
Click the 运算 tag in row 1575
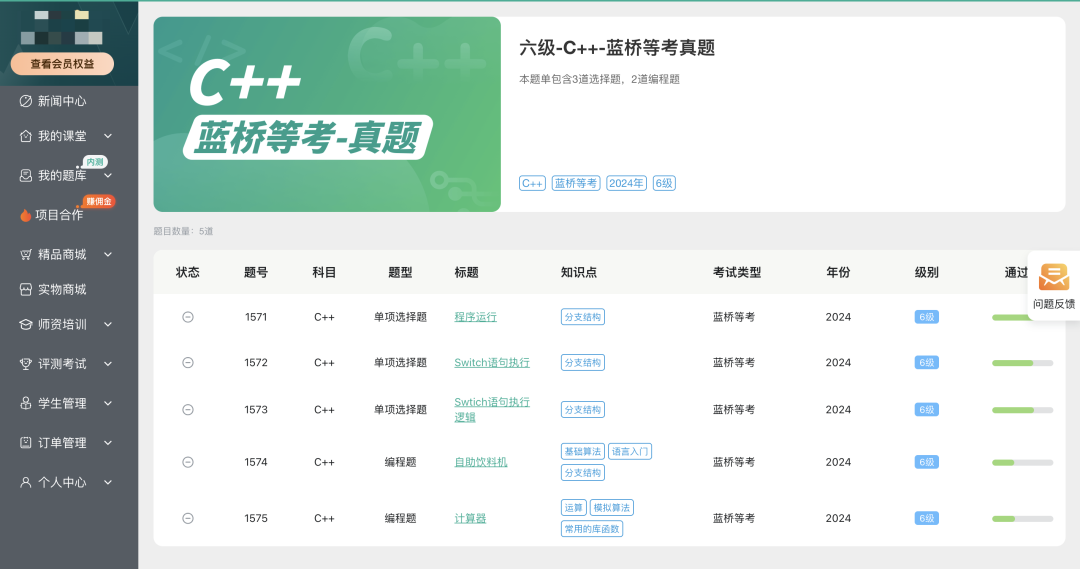pyautogui.click(x=574, y=508)
